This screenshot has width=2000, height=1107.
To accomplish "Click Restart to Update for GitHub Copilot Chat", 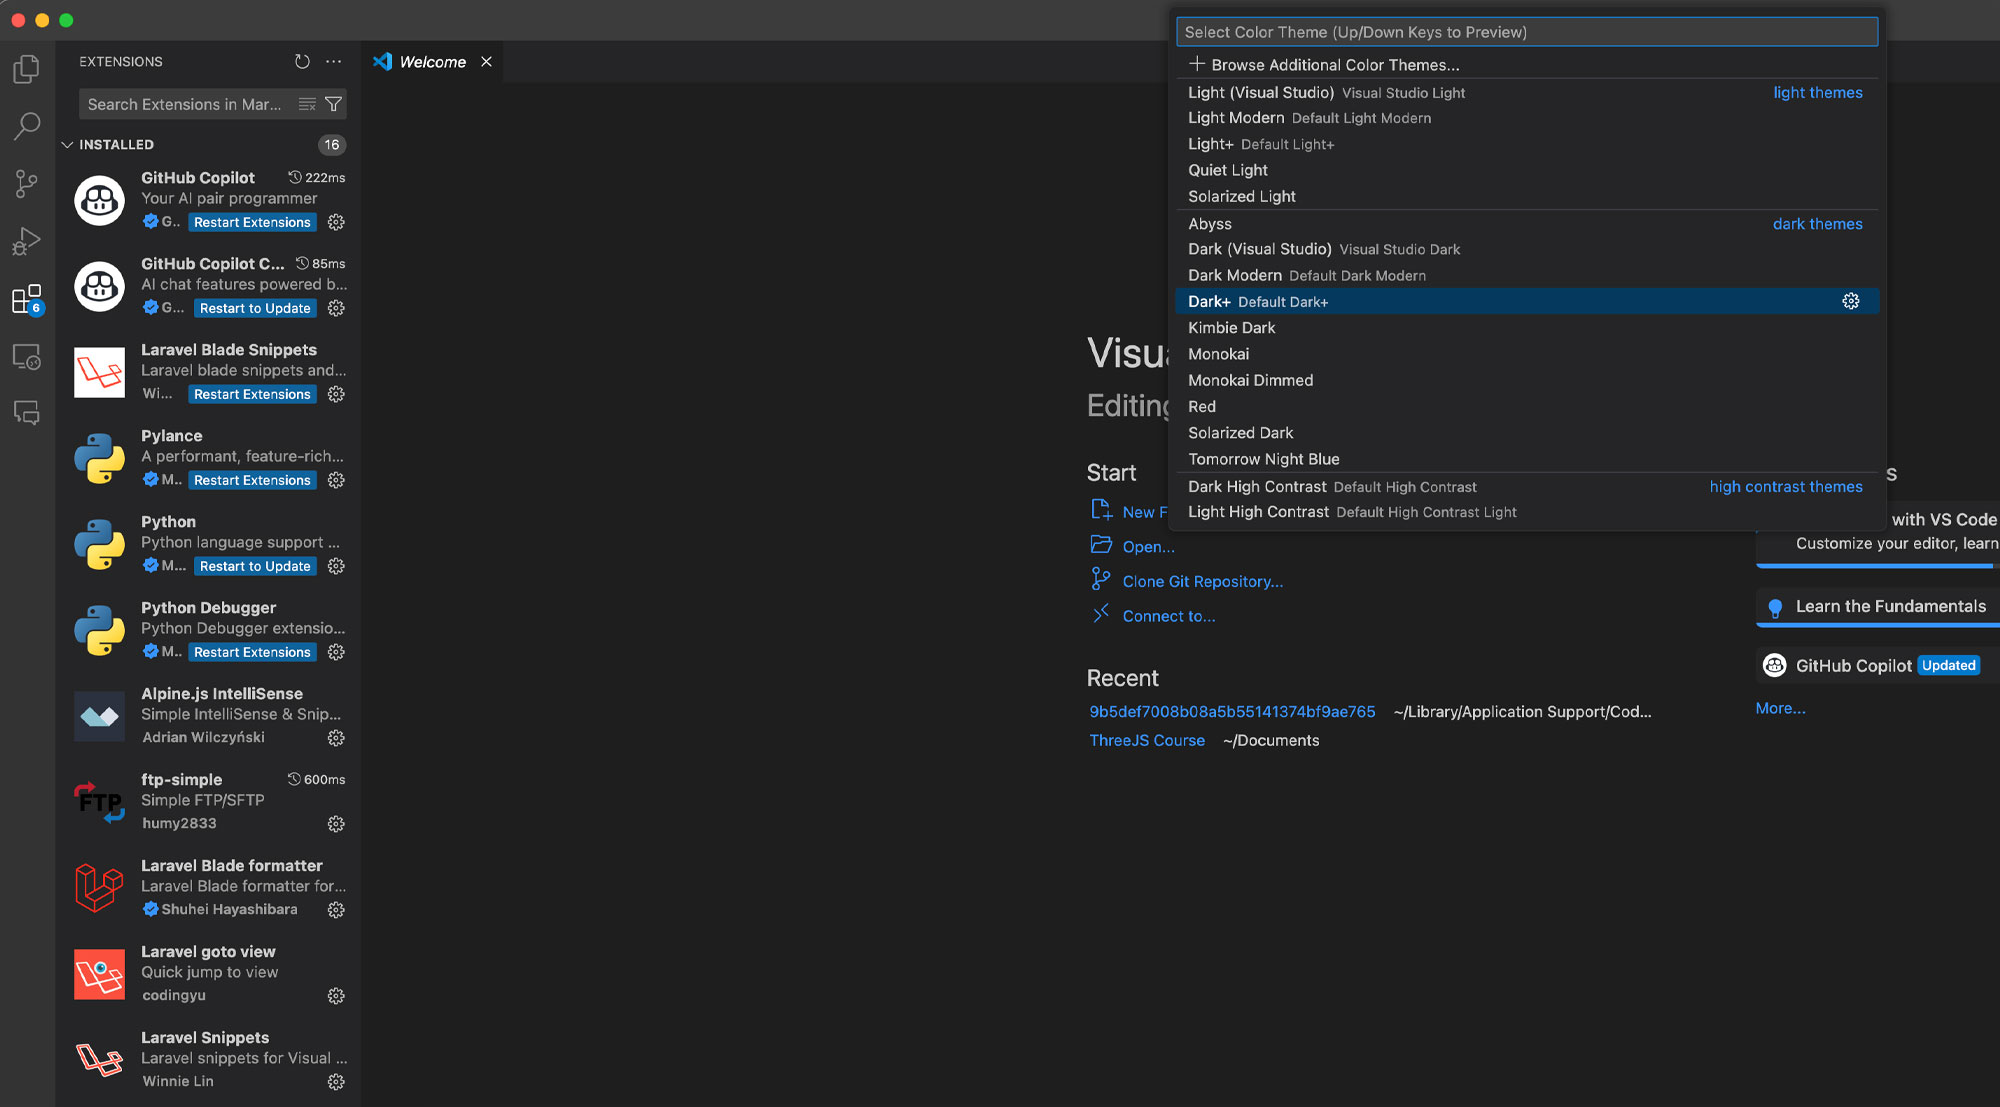I will (255, 308).
